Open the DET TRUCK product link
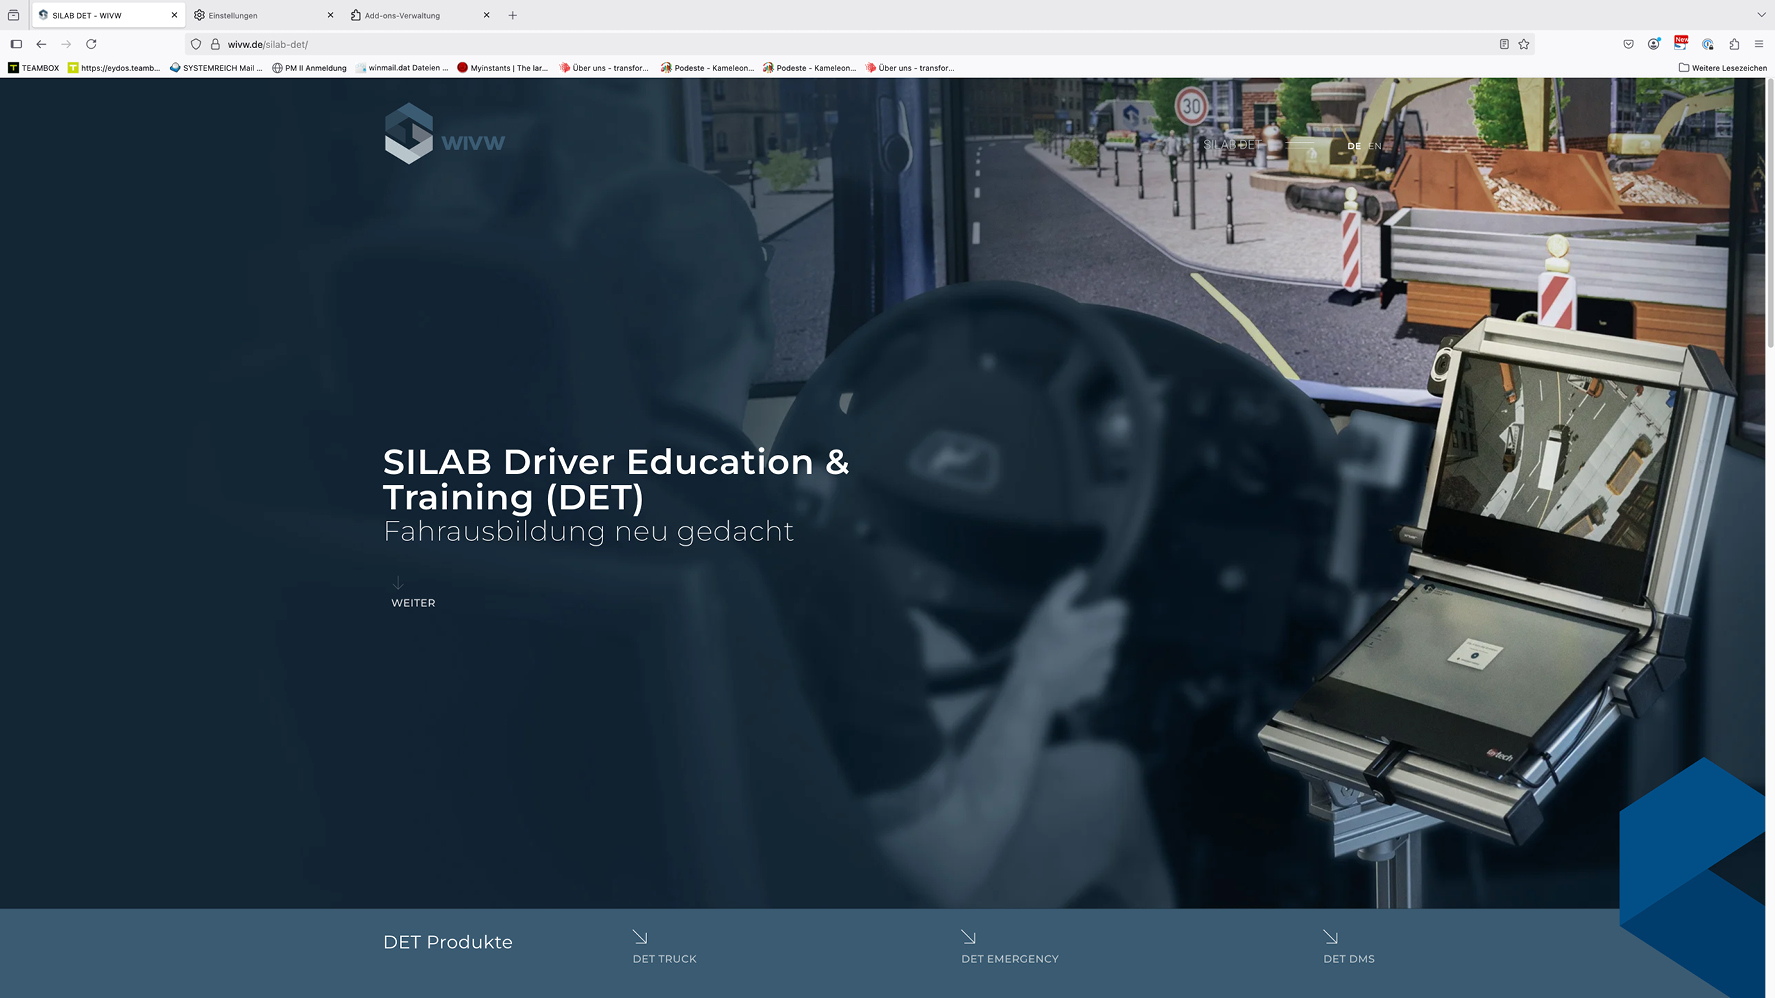 pyautogui.click(x=665, y=959)
